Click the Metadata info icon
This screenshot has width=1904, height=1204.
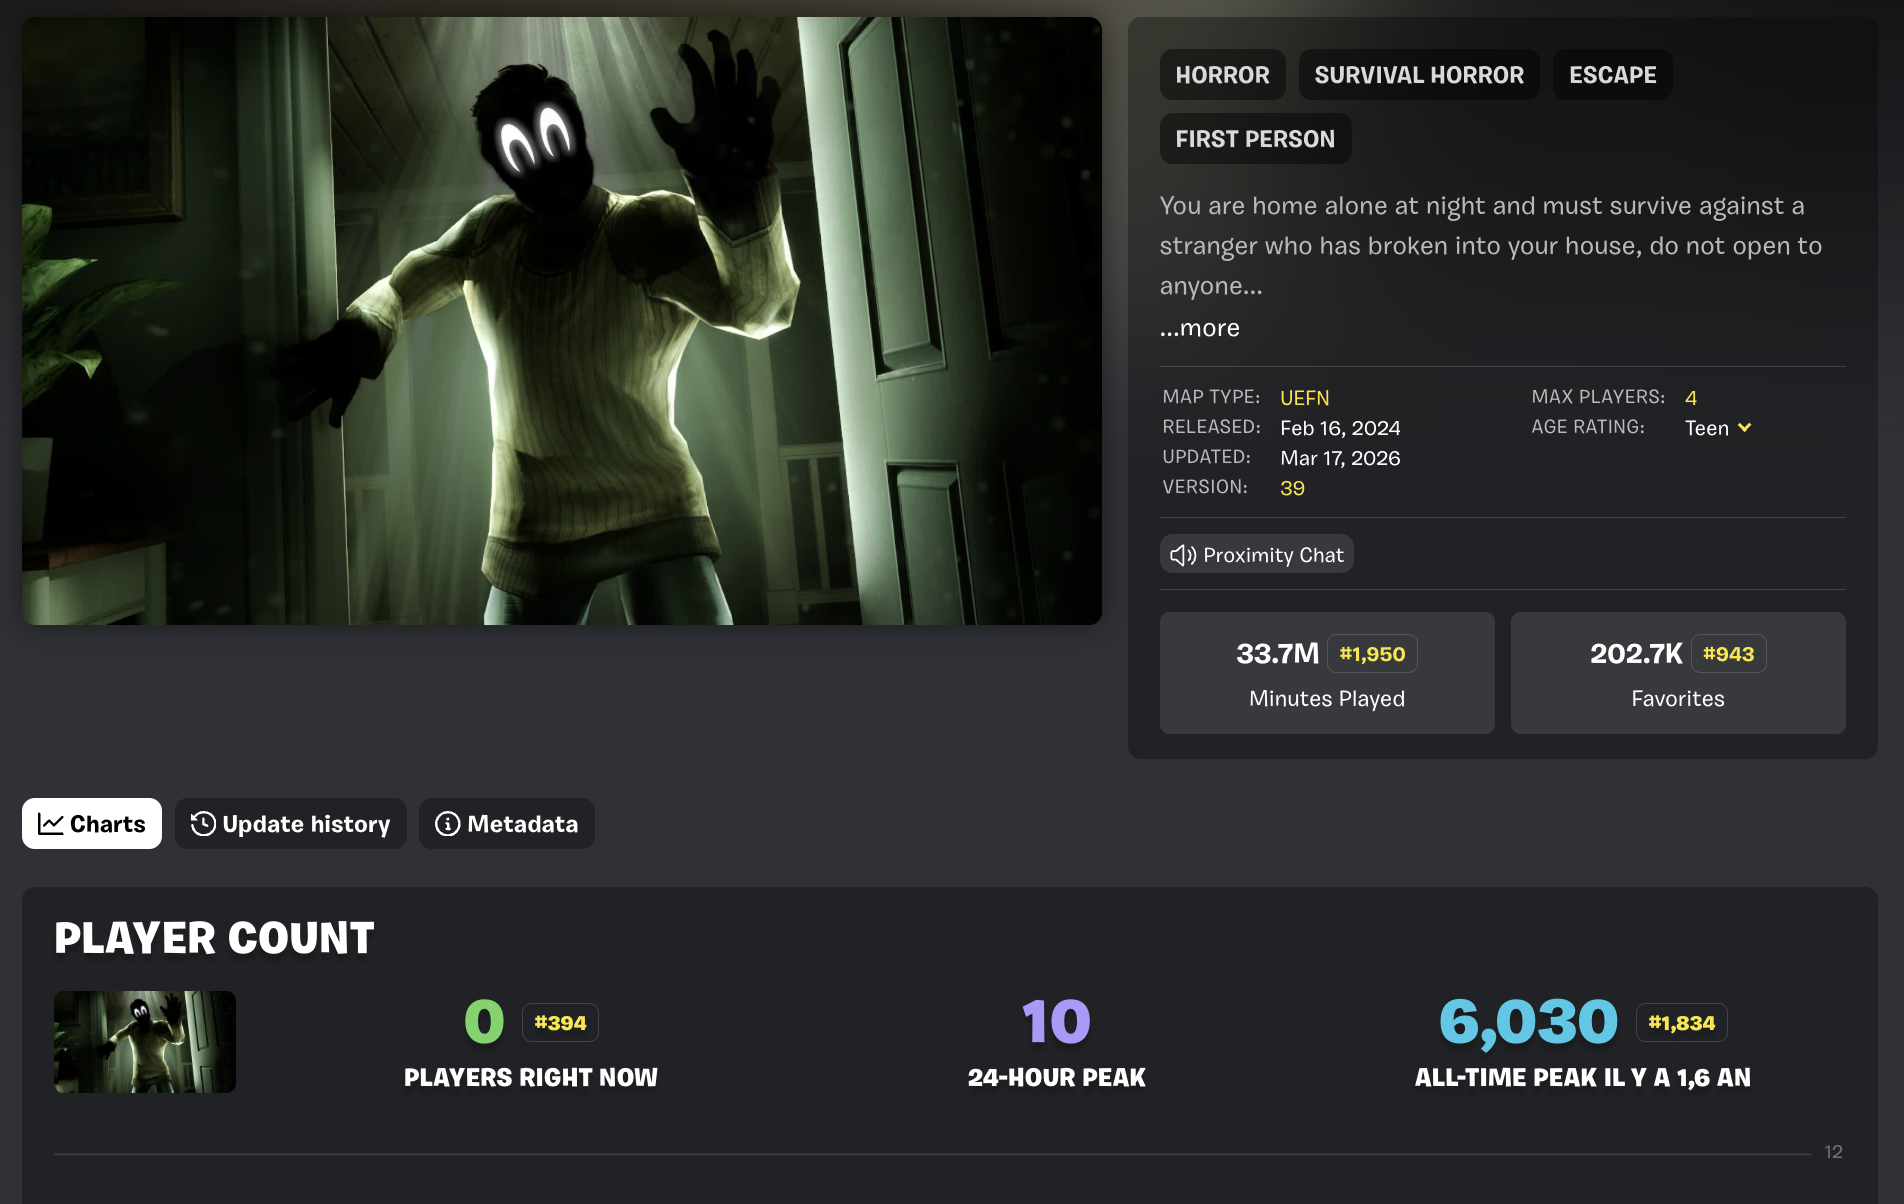(447, 824)
